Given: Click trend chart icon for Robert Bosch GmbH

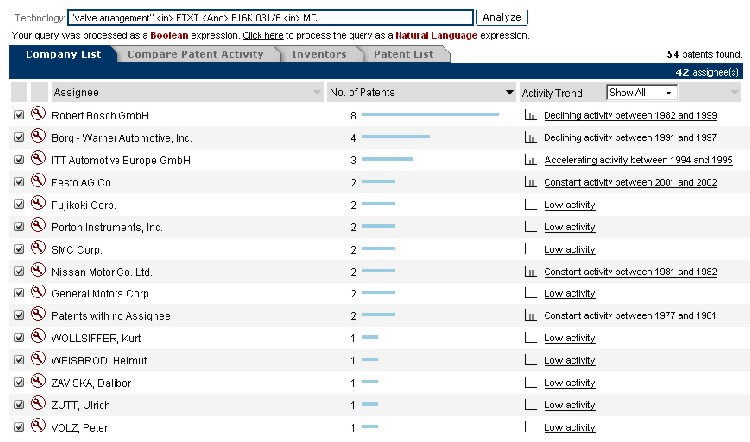Looking at the screenshot, I should (530, 115).
